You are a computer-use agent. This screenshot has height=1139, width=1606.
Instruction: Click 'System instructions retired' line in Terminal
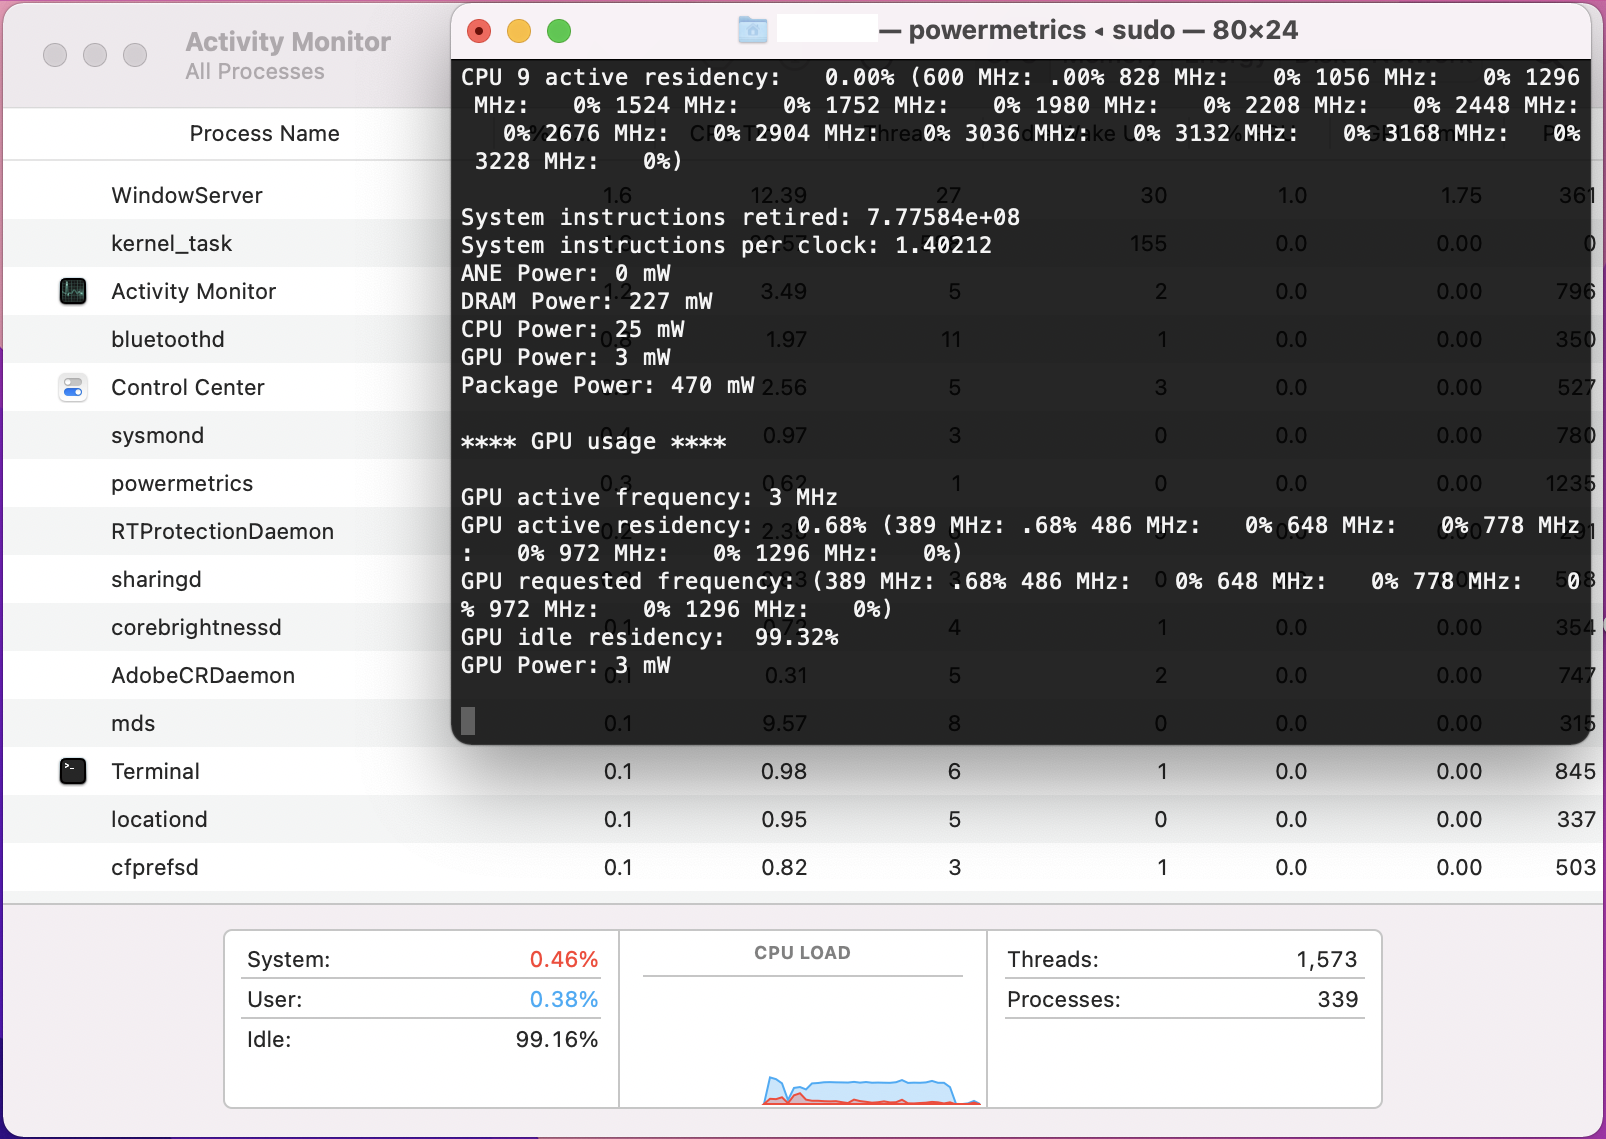(x=740, y=217)
